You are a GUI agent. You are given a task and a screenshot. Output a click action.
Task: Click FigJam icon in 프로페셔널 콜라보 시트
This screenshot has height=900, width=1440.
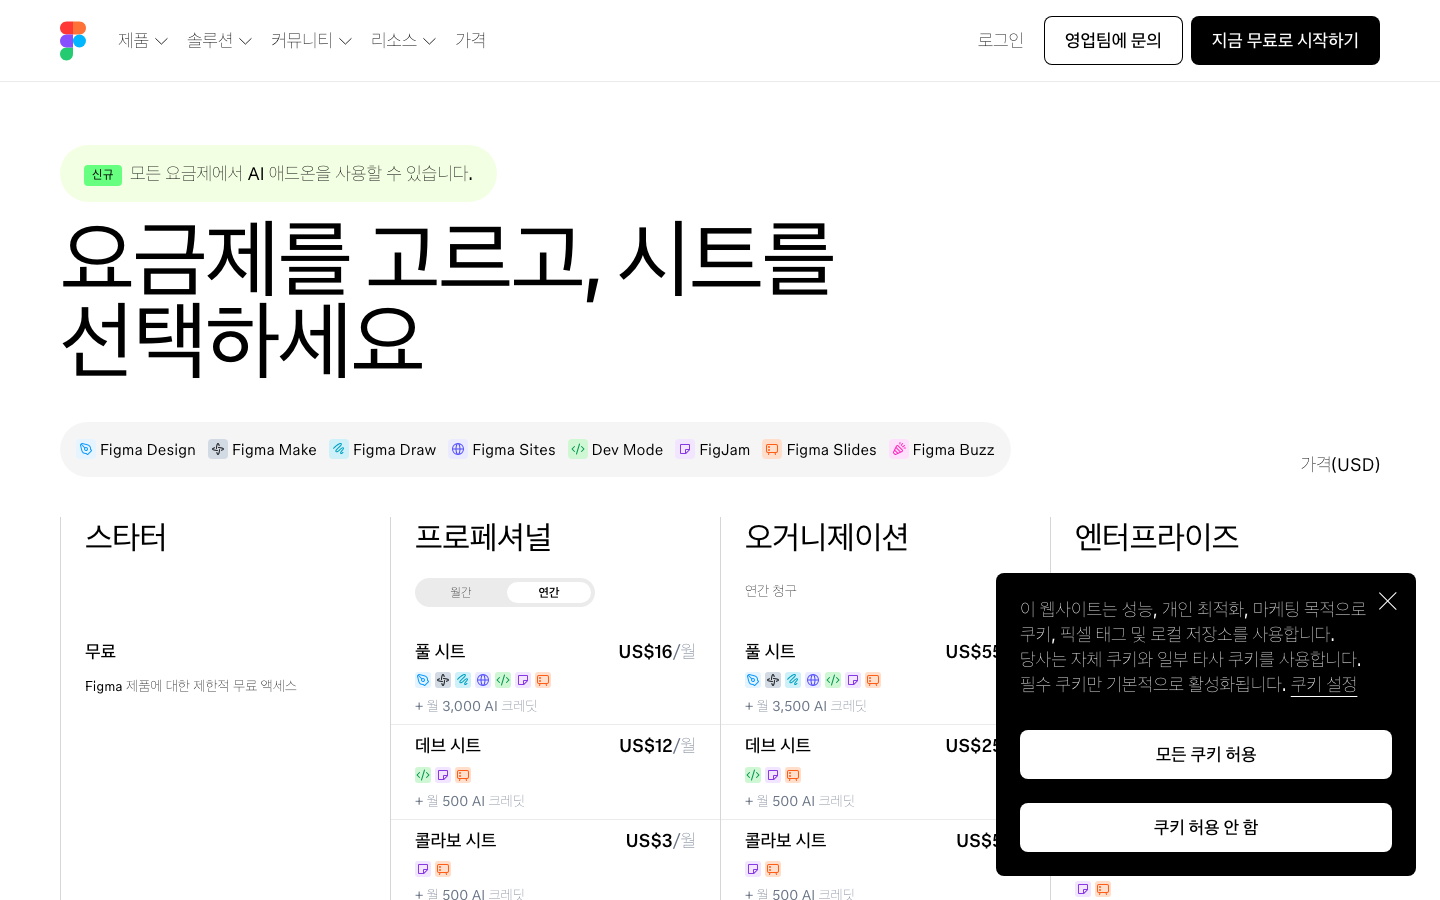tap(423, 869)
